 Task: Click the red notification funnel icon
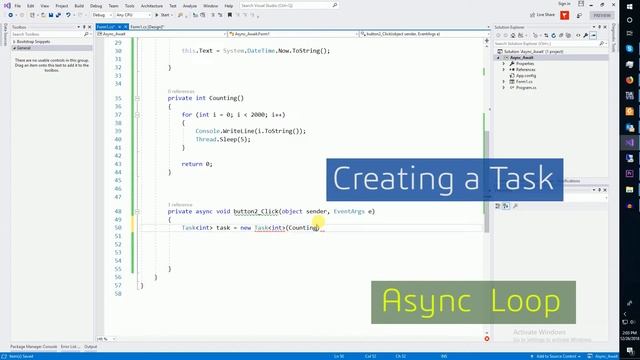[564, 15]
